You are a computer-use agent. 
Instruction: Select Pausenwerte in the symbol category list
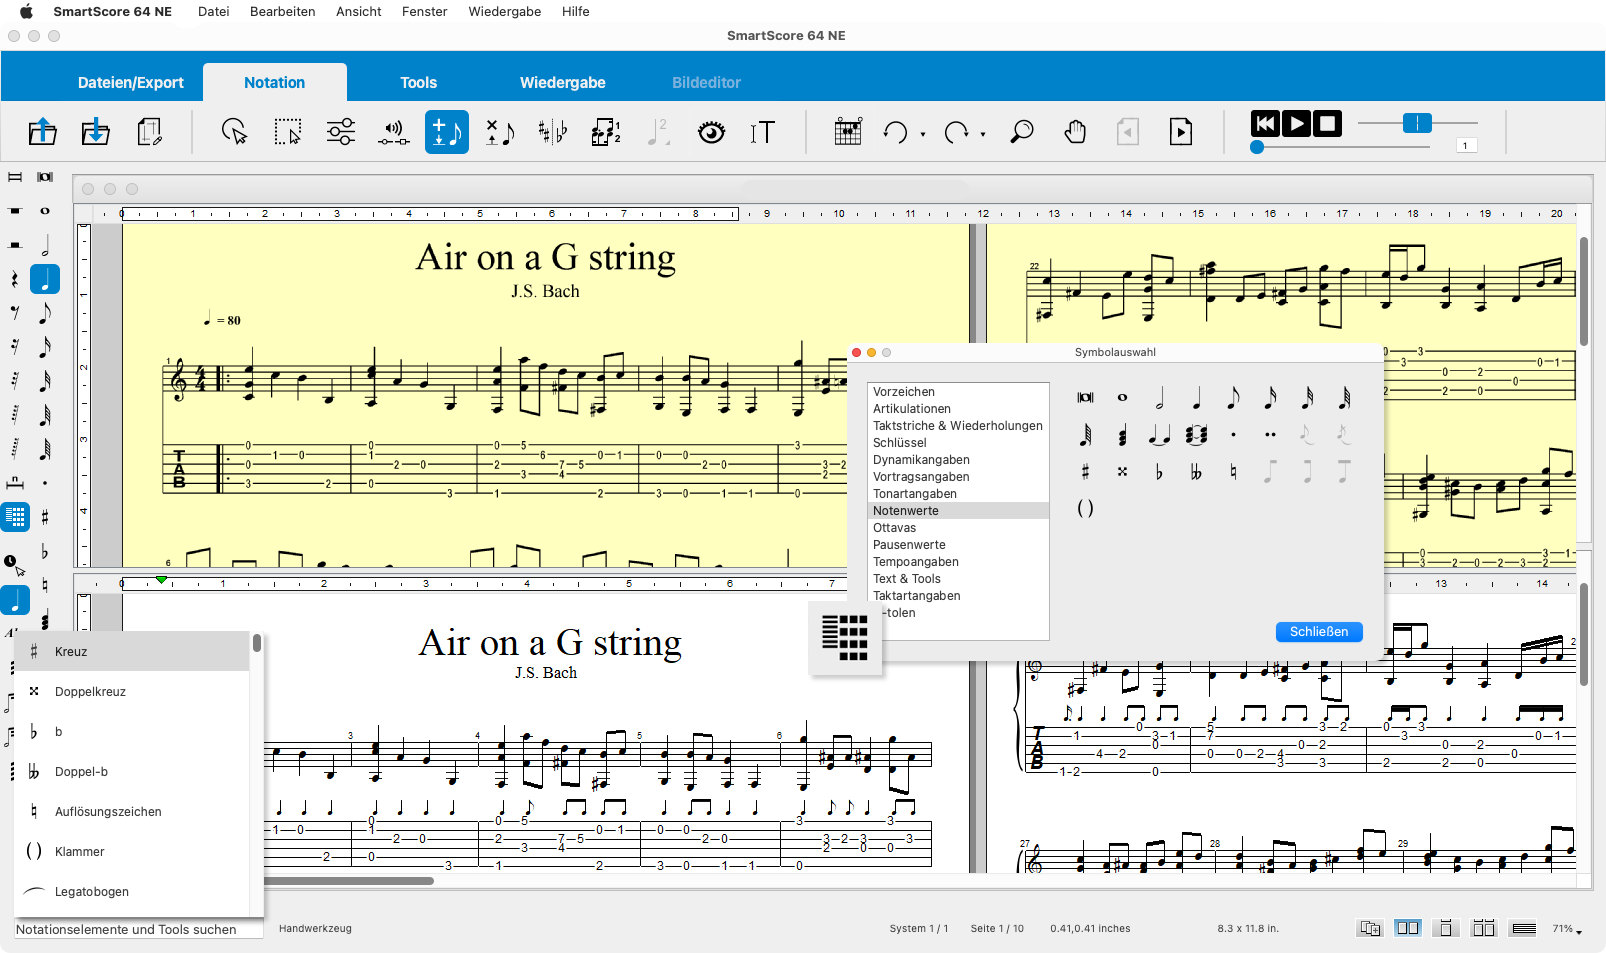(909, 545)
